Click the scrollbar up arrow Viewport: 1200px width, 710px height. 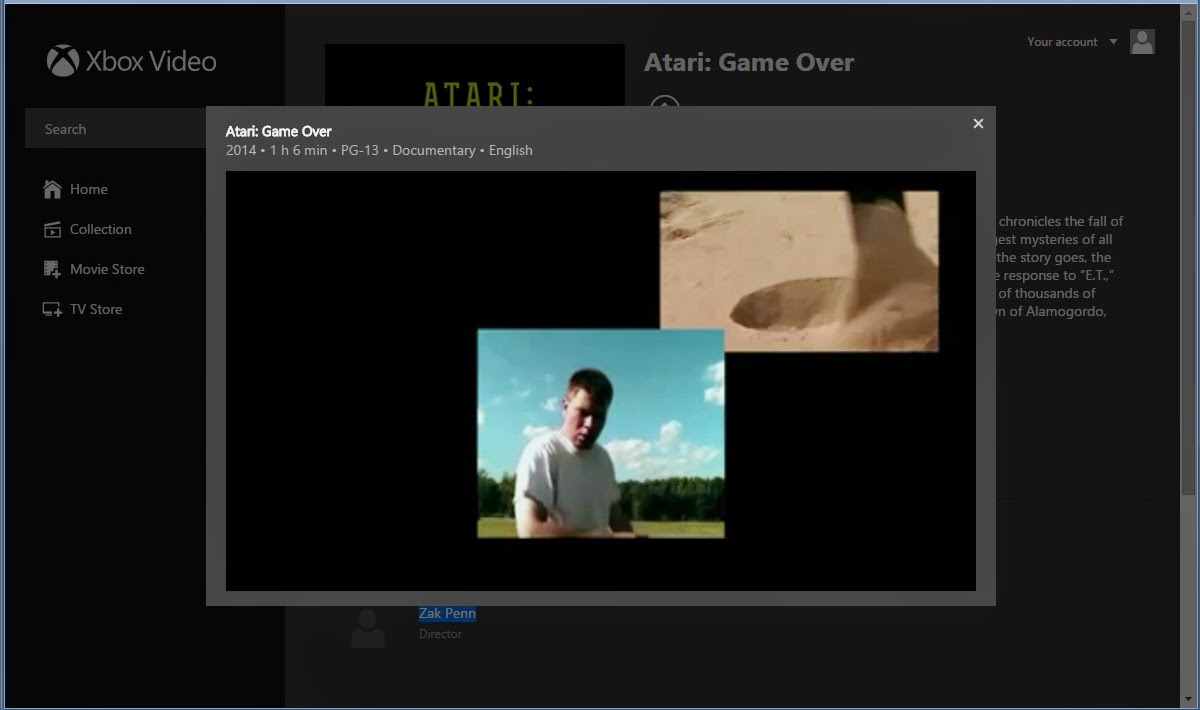click(x=1188, y=12)
